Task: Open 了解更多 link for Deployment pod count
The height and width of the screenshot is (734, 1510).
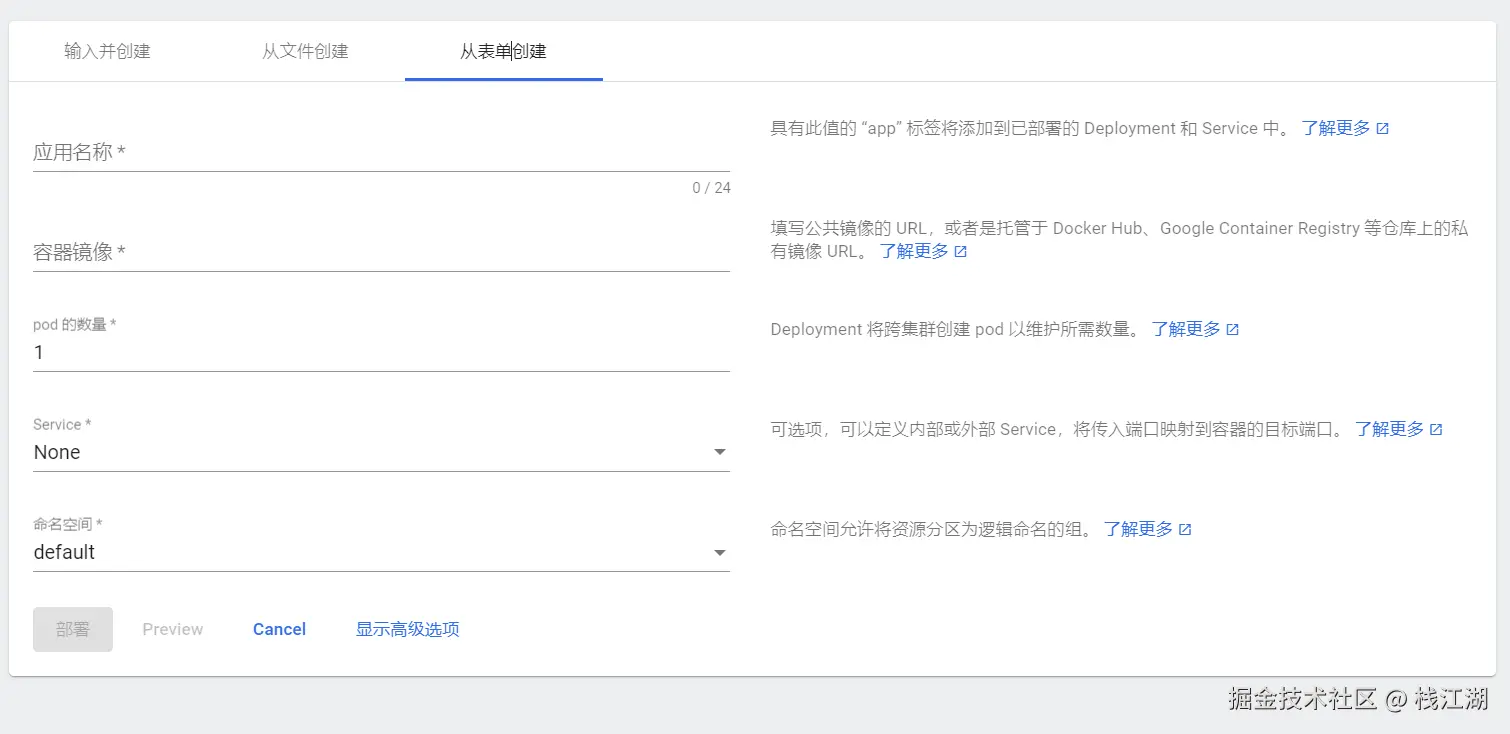Action: tap(1186, 329)
